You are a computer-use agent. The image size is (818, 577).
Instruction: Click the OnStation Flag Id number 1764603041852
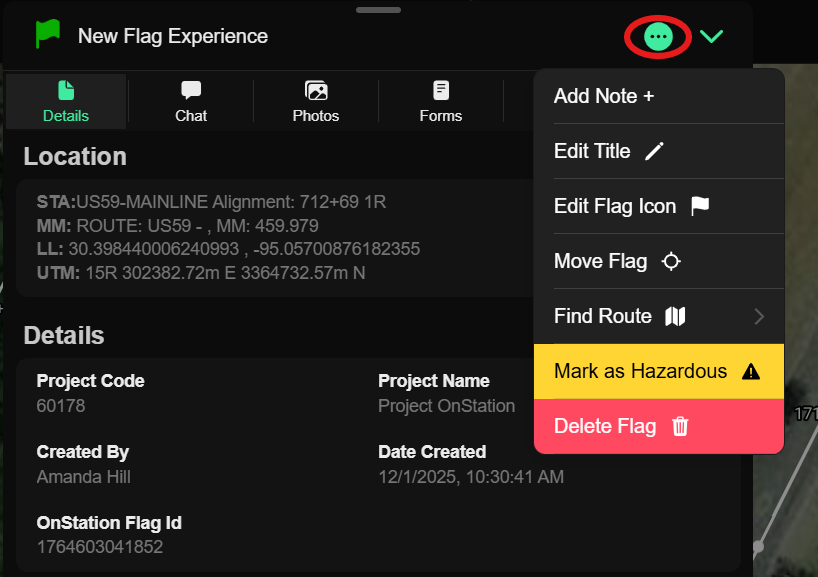pyautogui.click(x=100, y=547)
